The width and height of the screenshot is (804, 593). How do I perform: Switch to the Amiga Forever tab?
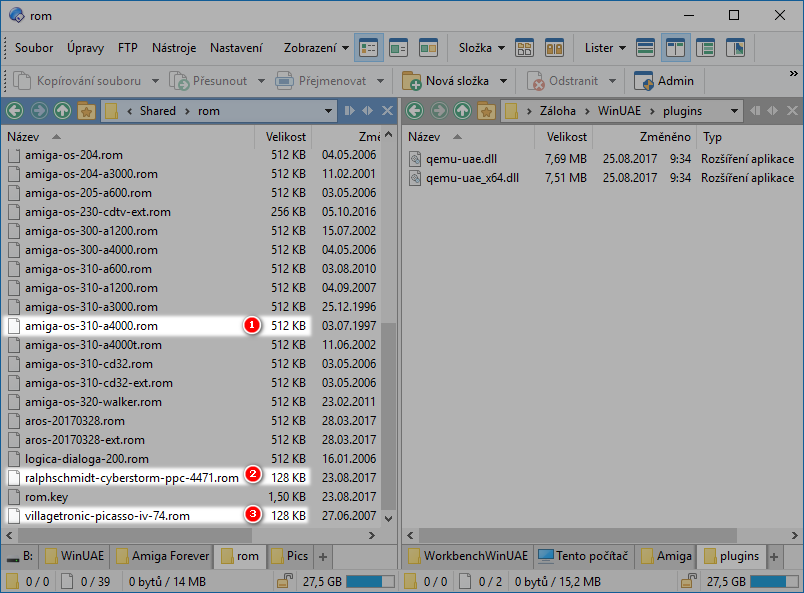[163, 555]
